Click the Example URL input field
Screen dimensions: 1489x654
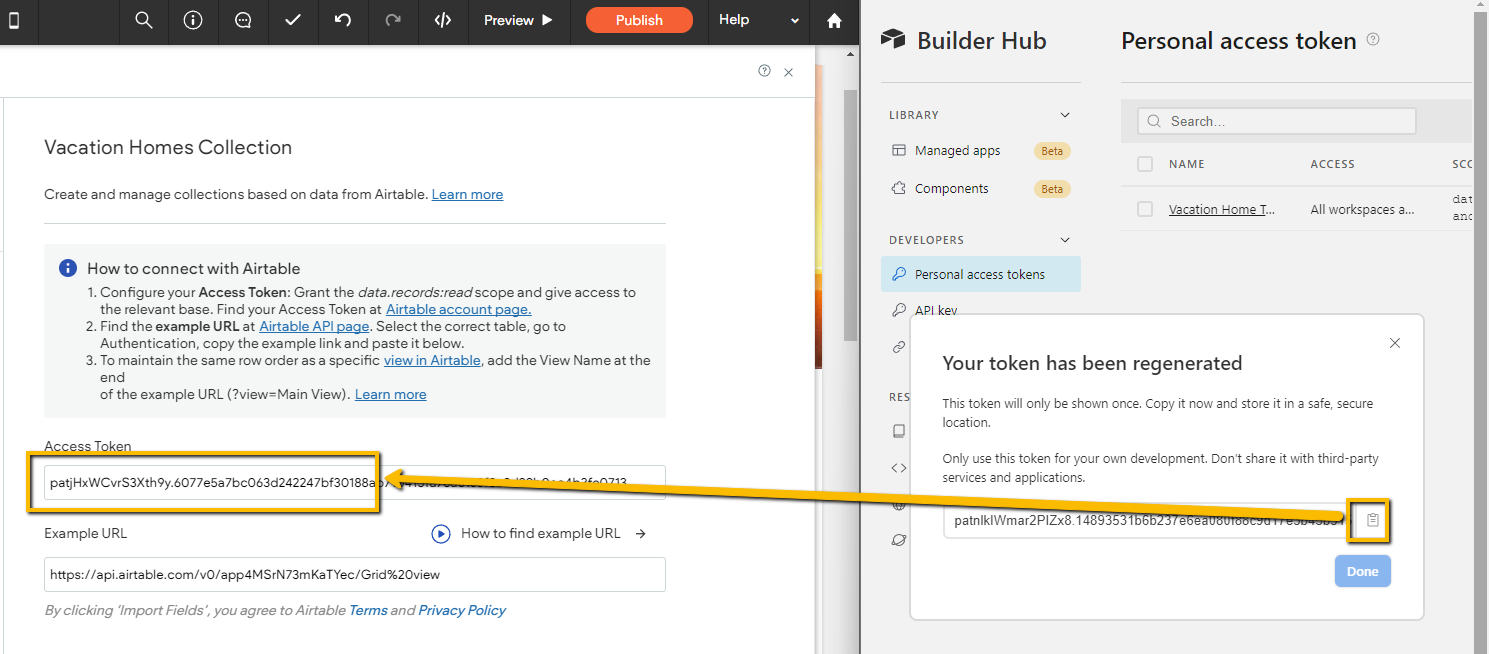(x=354, y=574)
